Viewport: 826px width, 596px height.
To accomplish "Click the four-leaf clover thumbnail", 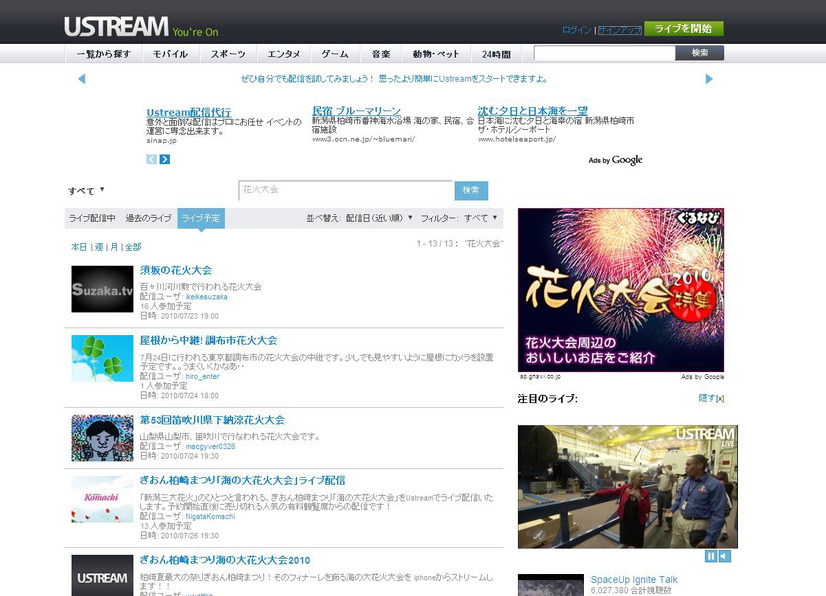I will point(102,358).
